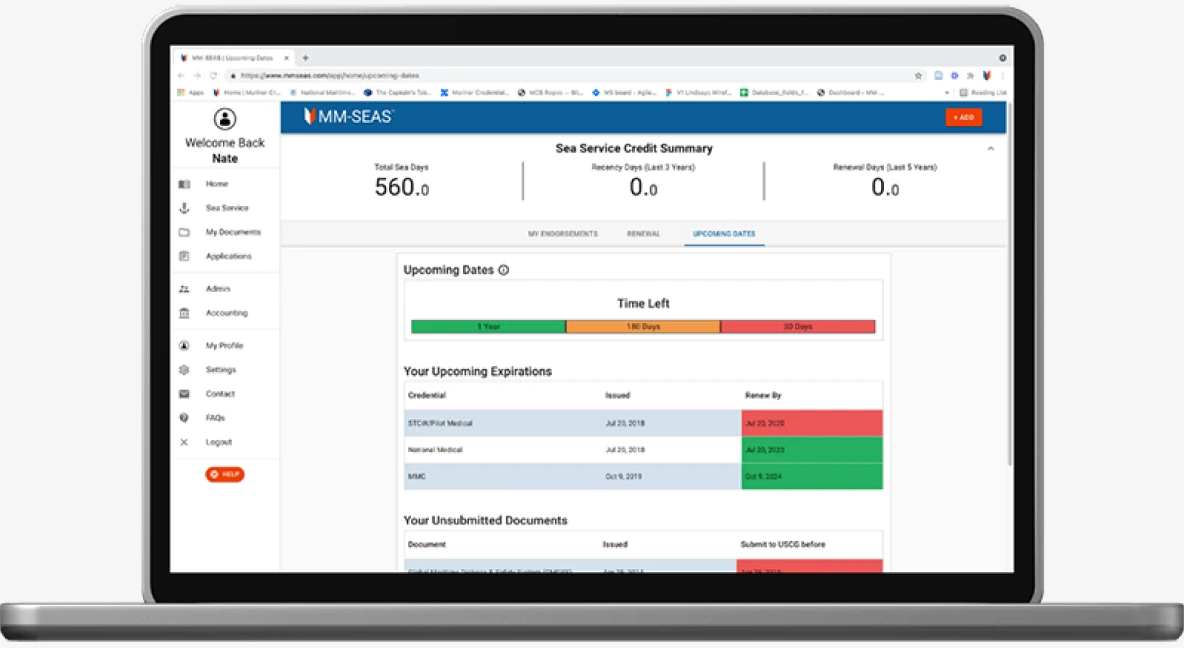Select the MM-SEAS Upcoming Dates browser tab
Viewport: 1184px width, 648px height.
[235, 58]
